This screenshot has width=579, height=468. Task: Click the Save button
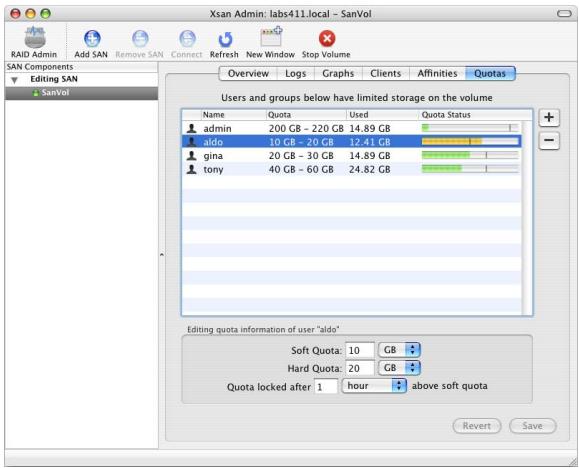point(532,426)
